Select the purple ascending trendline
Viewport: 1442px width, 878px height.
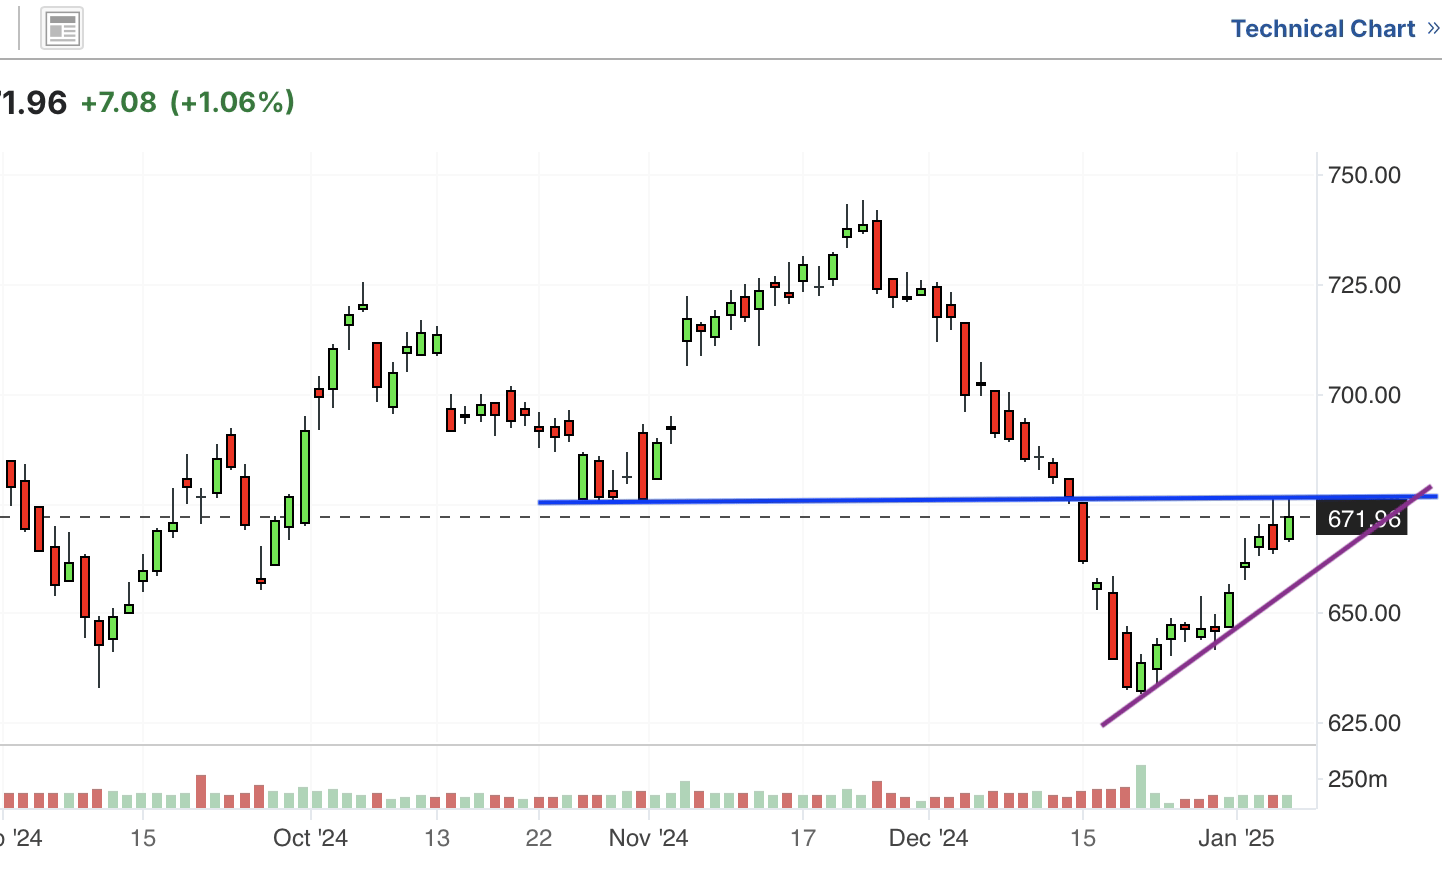(x=1266, y=606)
